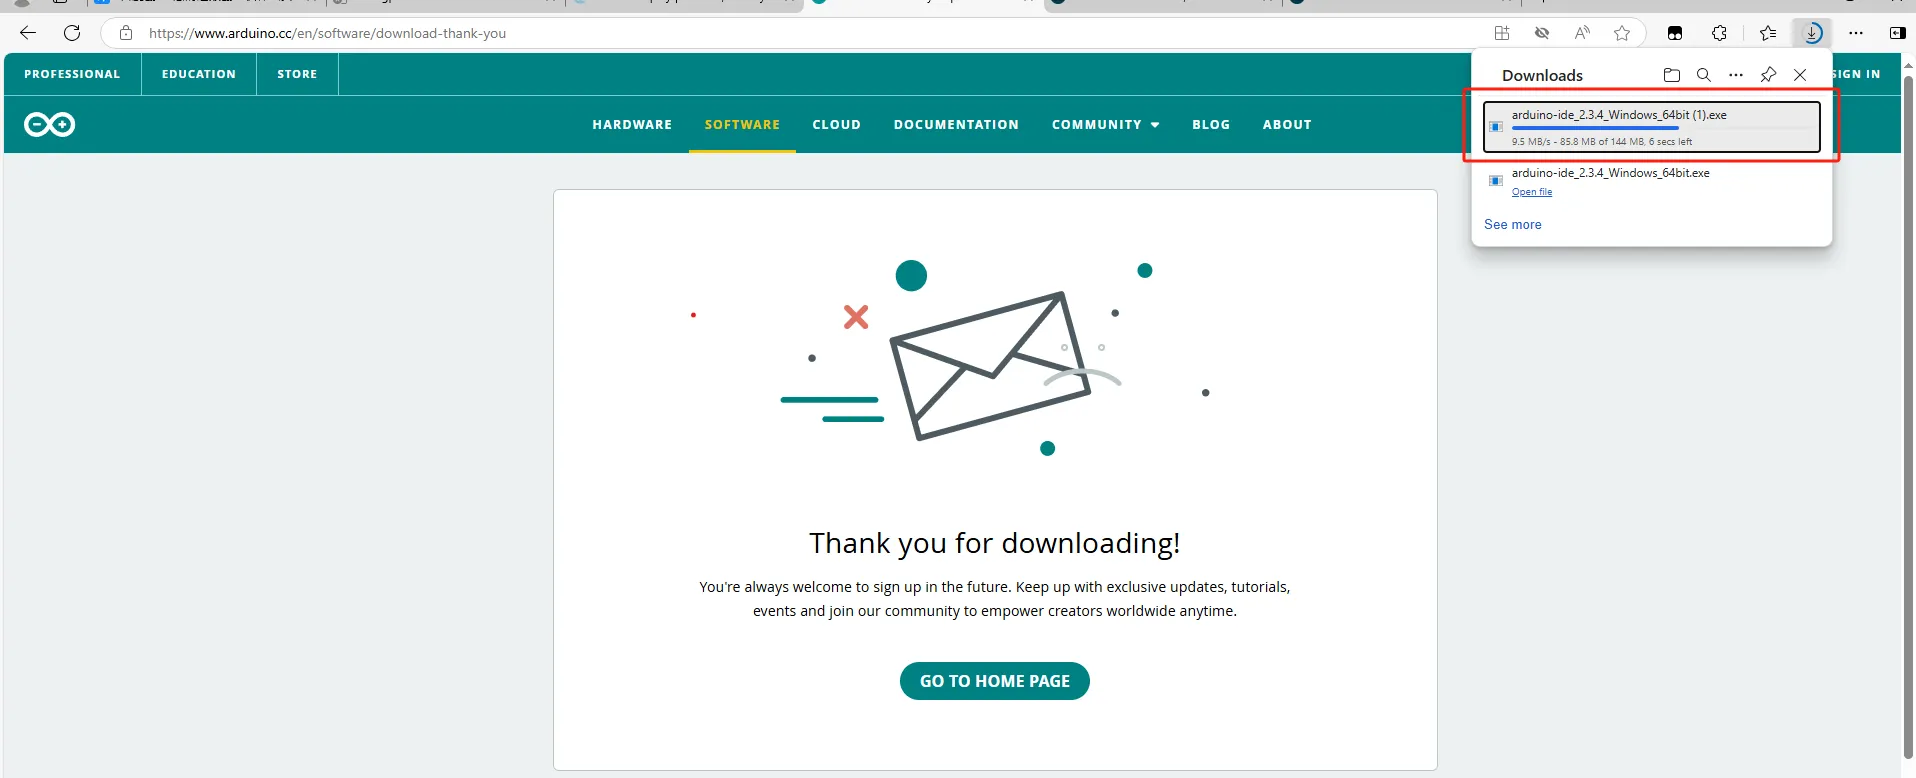Viewport: 1916px width, 778px height.
Task: Add this page to favorites star
Action: (x=1622, y=33)
